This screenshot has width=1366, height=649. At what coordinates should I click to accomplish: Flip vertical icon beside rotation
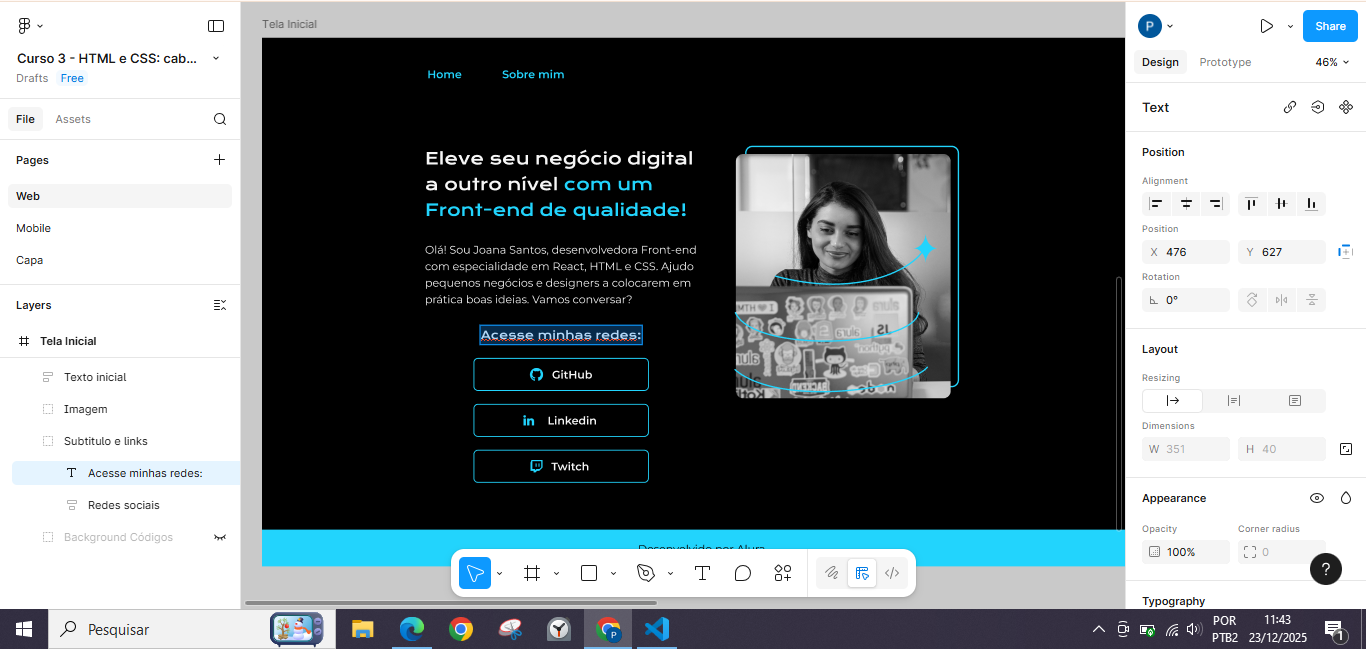[x=1311, y=300]
